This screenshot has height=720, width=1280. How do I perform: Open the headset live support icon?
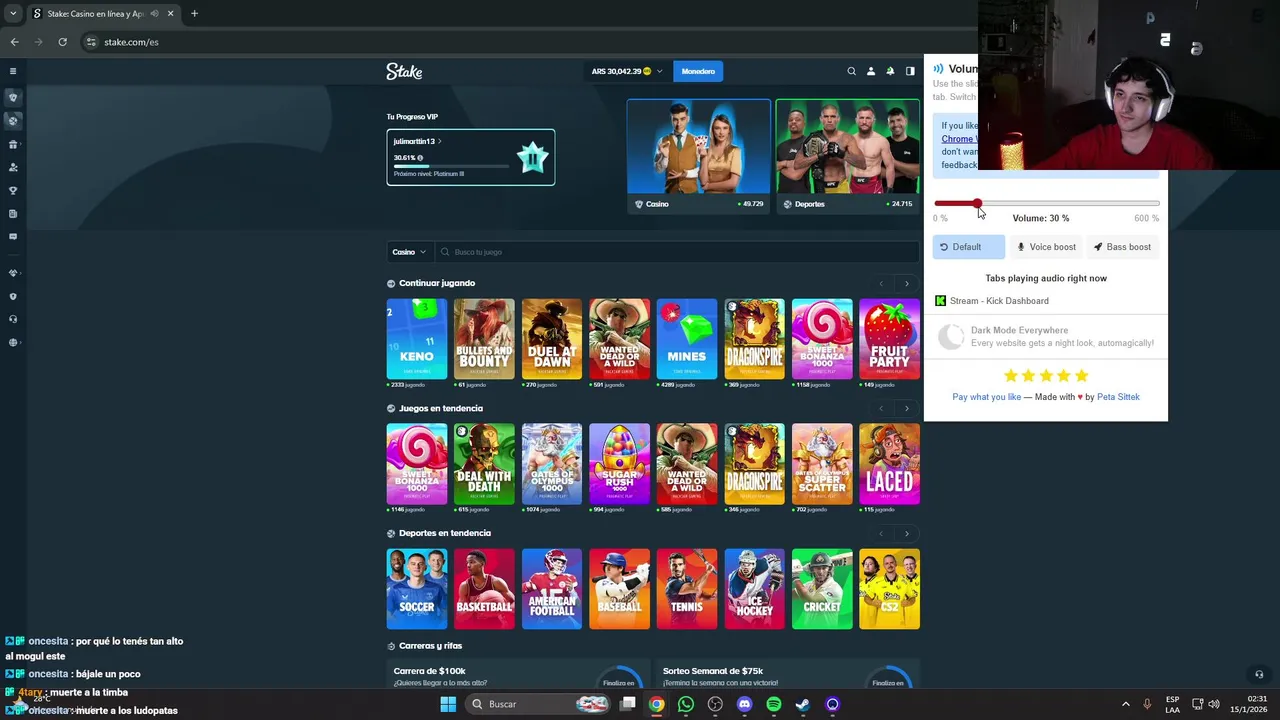point(13,319)
